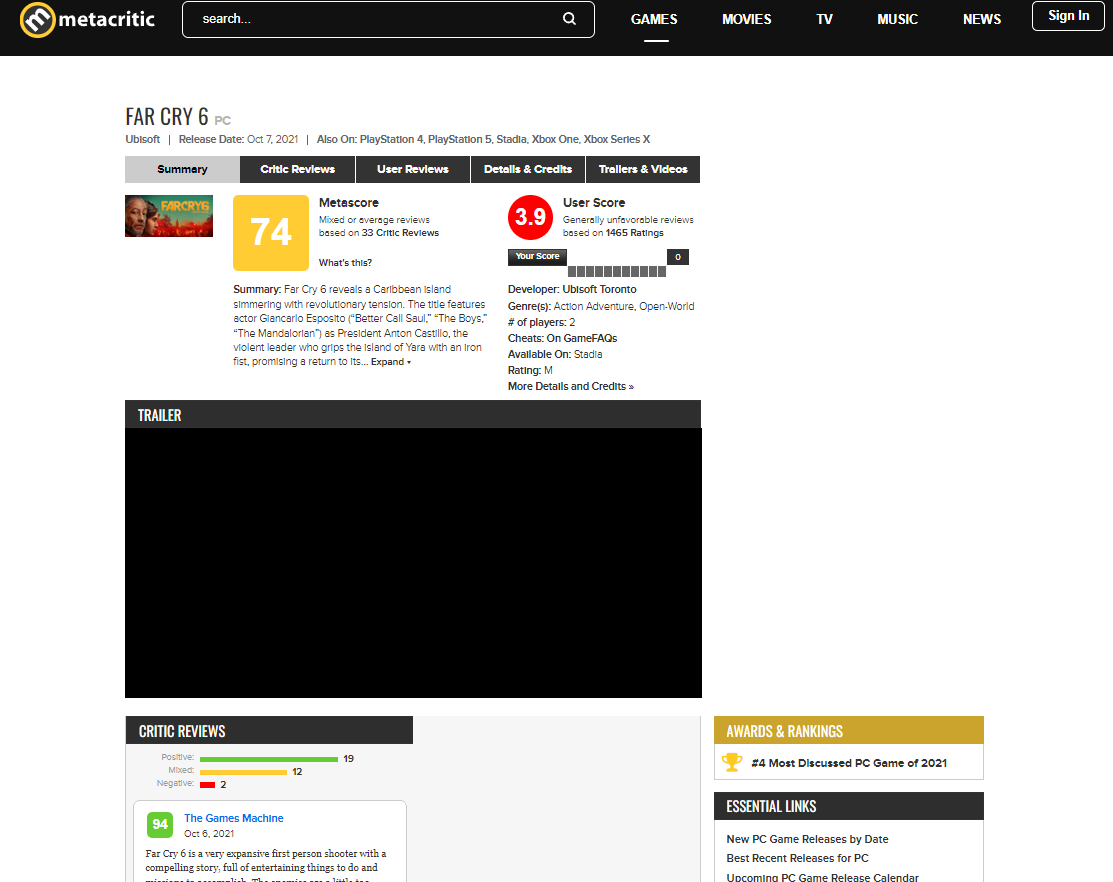Open the TV navigation menu
The image size is (1113, 882).
tap(824, 19)
